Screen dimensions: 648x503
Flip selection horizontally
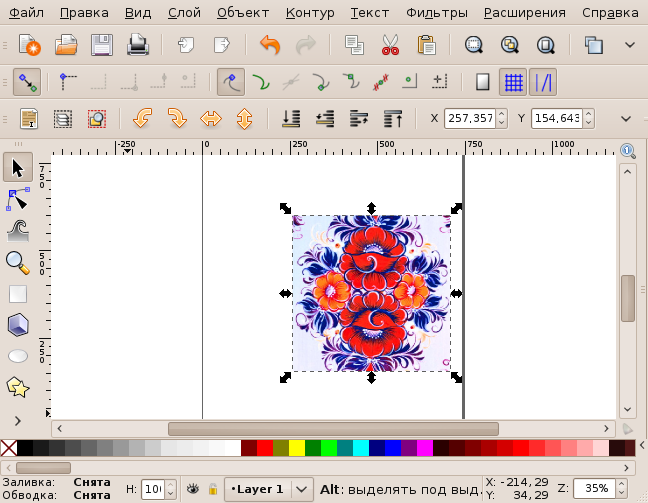point(211,119)
